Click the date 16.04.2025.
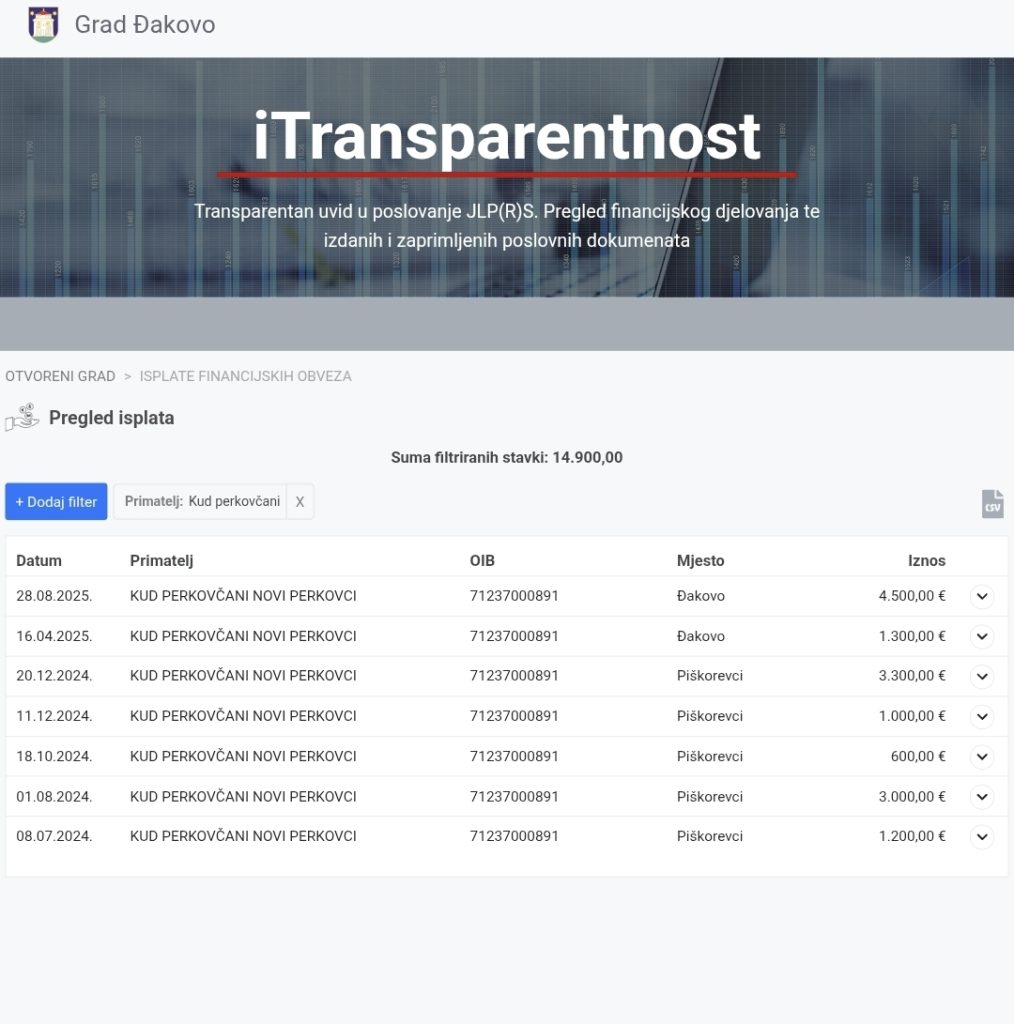Screen dimensions: 1014x1024 pyautogui.click(x=54, y=636)
